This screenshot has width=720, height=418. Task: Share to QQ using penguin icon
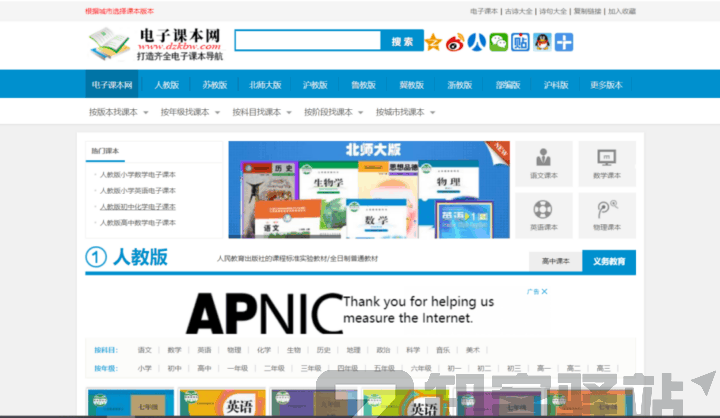(x=542, y=42)
